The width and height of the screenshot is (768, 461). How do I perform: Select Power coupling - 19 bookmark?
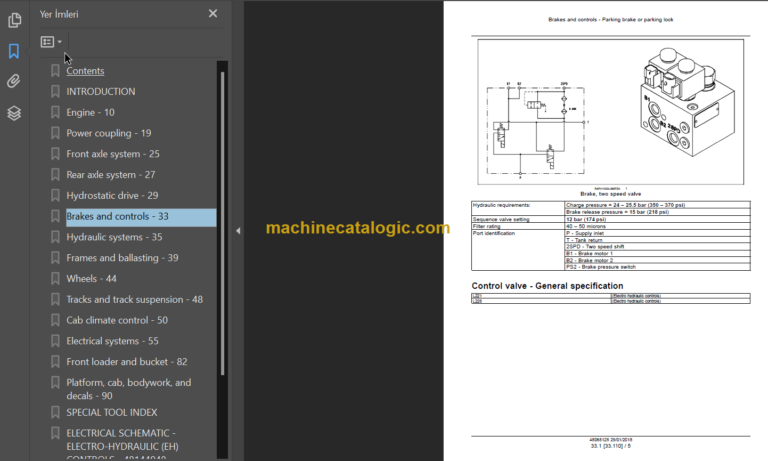[x=109, y=133]
